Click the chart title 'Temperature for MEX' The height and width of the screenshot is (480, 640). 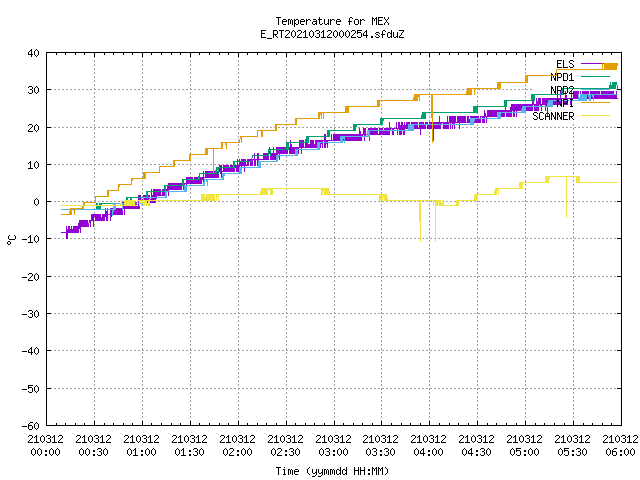(332, 21)
